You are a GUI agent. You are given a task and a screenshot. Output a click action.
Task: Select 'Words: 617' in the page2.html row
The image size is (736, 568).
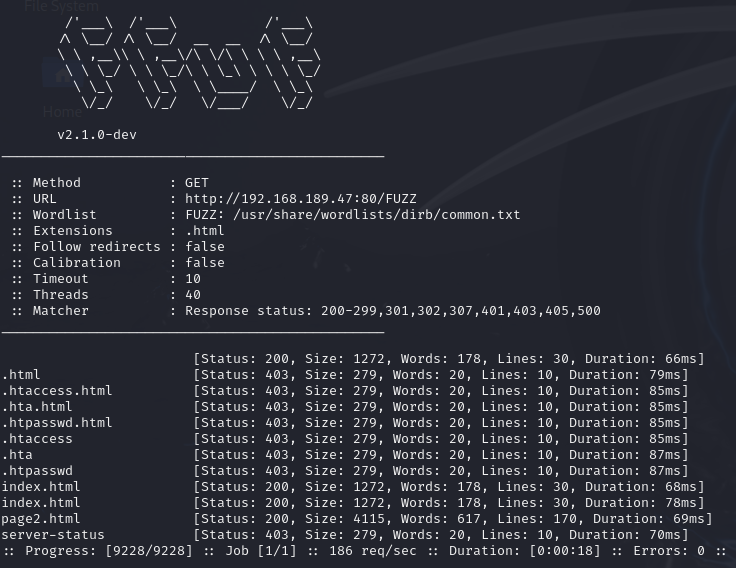click(440, 519)
